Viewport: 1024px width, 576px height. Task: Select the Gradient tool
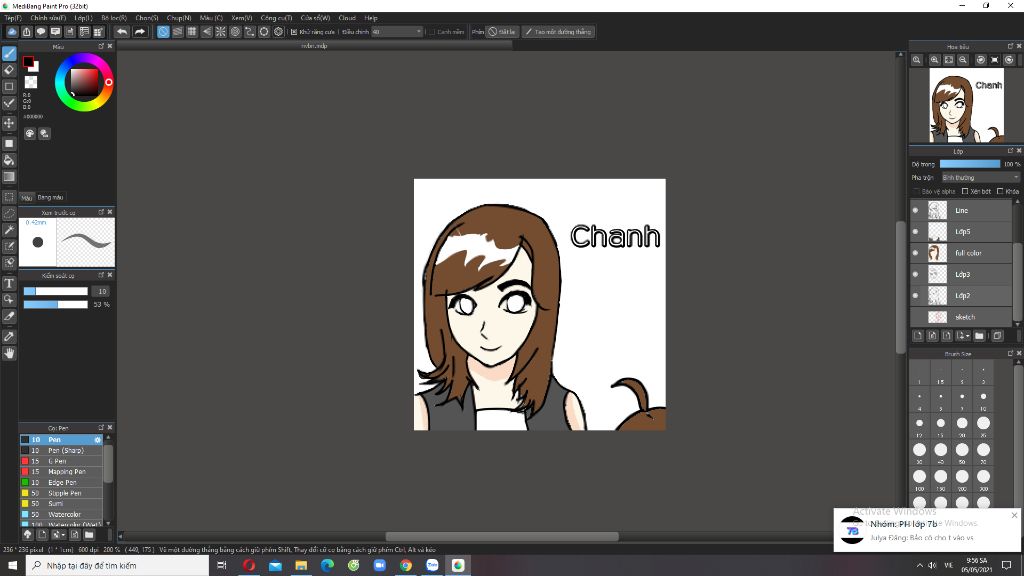(x=9, y=176)
